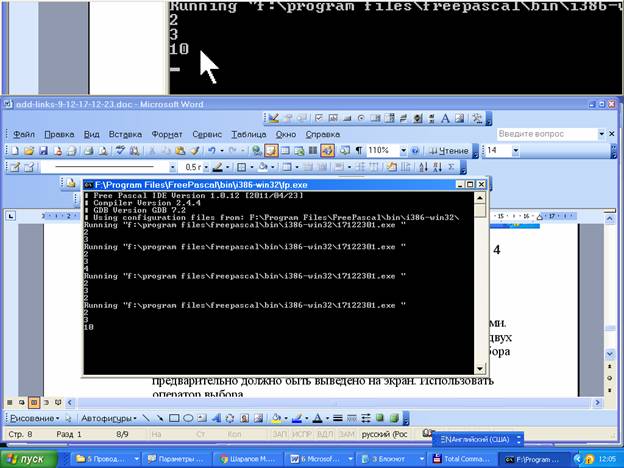
Task: Save the document with the floppy icon
Action: [x=43, y=151]
